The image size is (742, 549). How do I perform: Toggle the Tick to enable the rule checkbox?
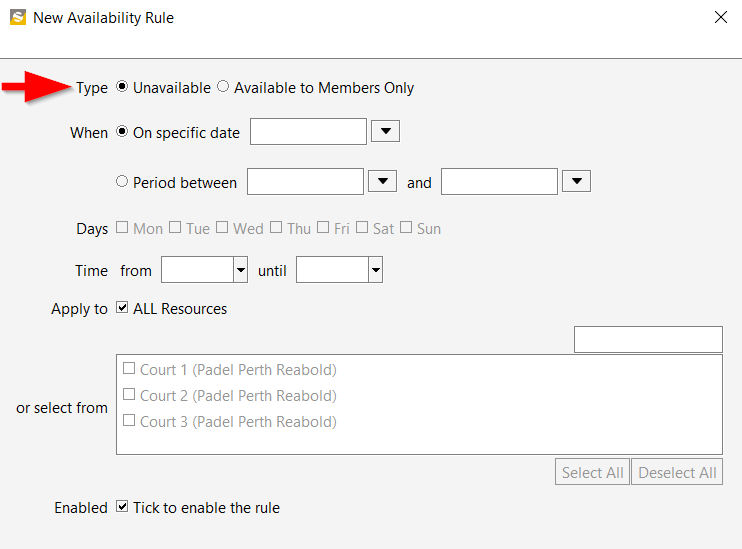pyautogui.click(x=122, y=506)
